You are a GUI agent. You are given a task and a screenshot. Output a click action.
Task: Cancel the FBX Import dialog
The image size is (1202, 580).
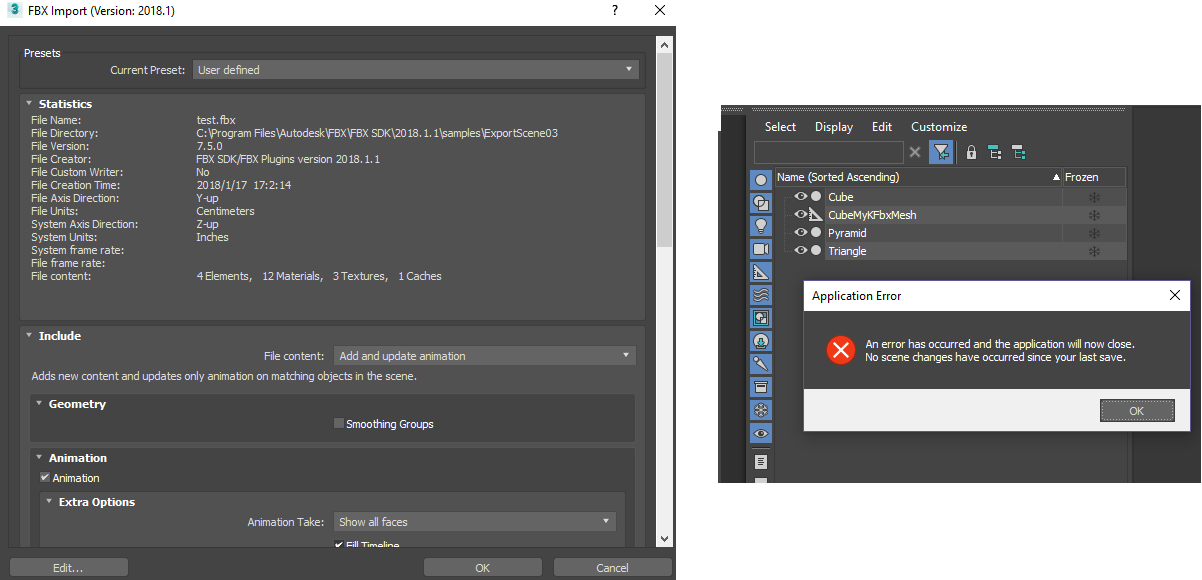(x=612, y=568)
